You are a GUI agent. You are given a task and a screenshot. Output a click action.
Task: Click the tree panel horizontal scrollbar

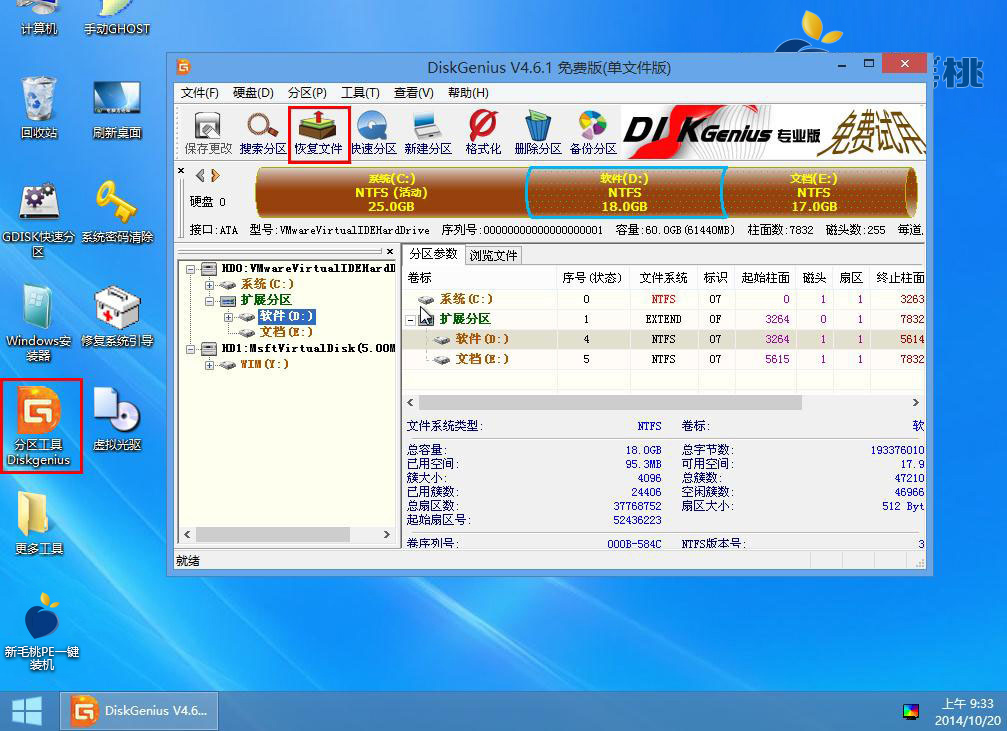coord(273,534)
